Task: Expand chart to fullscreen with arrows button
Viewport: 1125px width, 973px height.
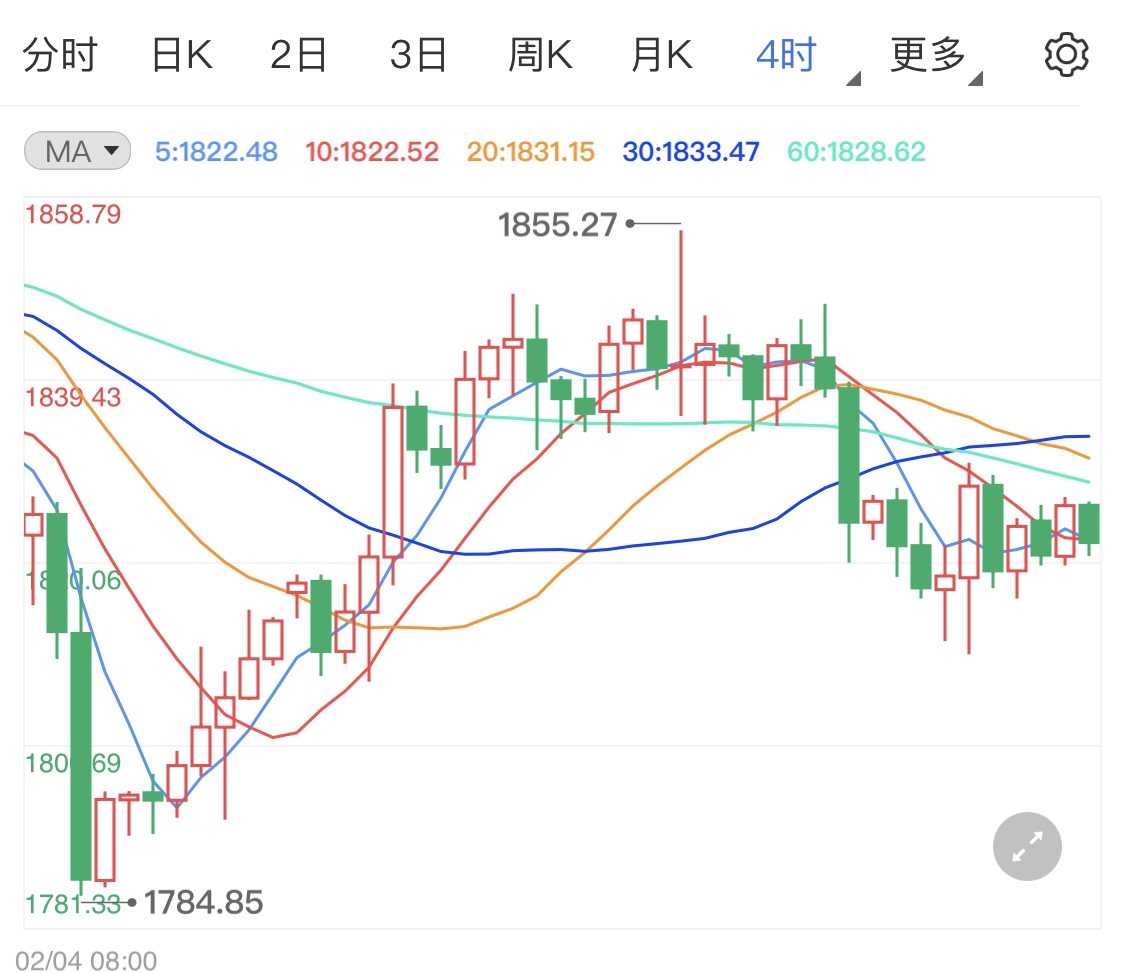Action: pos(1027,846)
